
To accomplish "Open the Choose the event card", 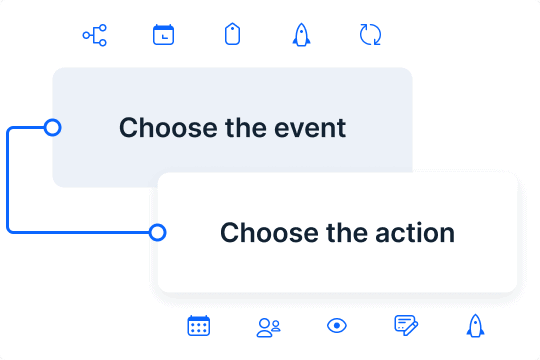I will pos(232,127).
